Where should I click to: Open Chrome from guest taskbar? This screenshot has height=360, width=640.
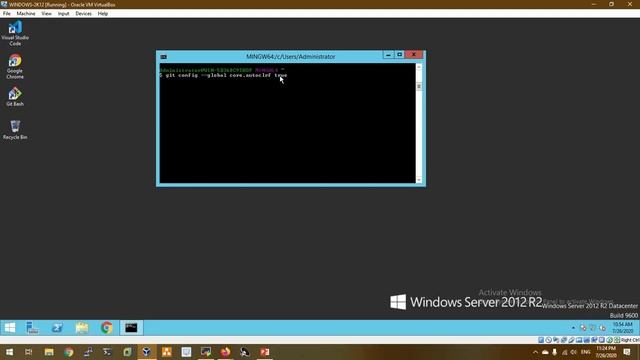point(107,328)
